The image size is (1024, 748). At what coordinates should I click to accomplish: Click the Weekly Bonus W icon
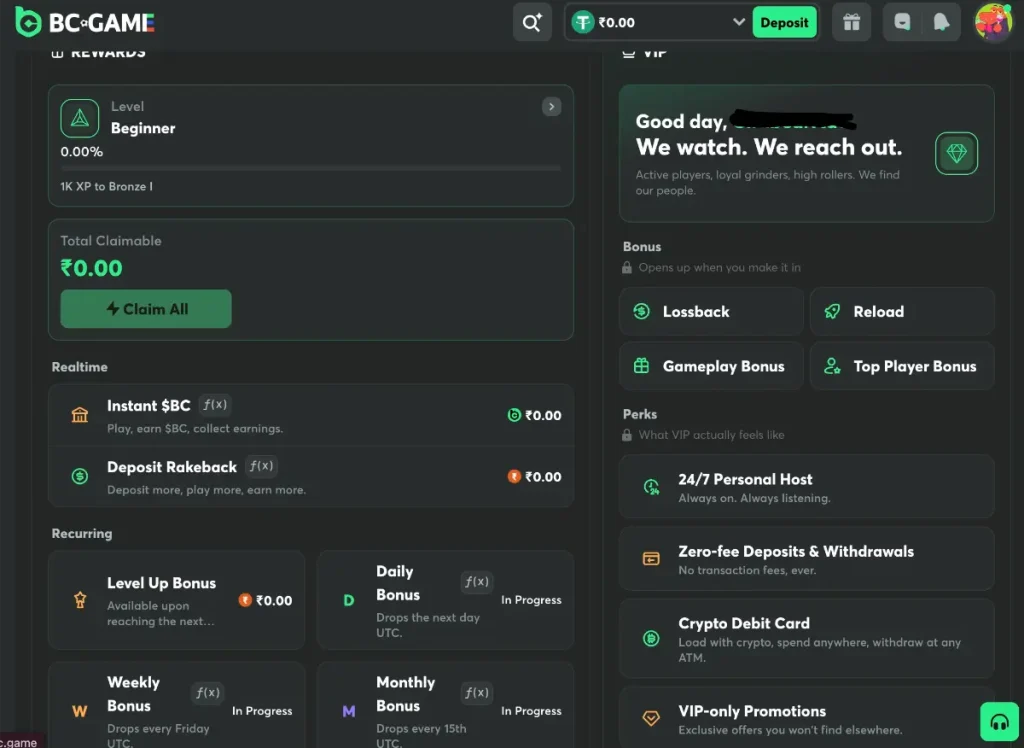pyautogui.click(x=80, y=711)
